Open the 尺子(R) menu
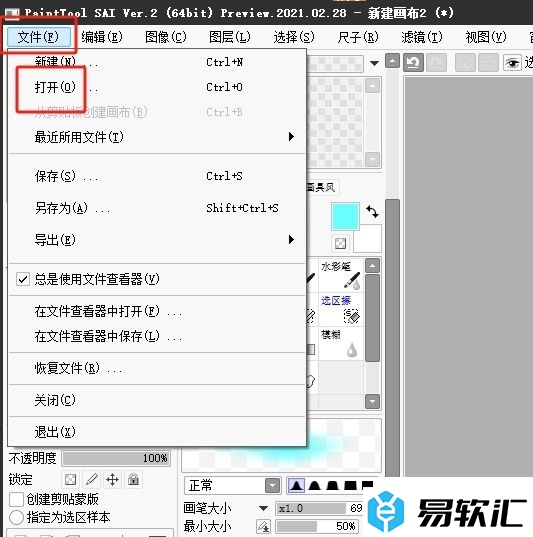Viewport: 533px width, 537px height. click(358, 37)
